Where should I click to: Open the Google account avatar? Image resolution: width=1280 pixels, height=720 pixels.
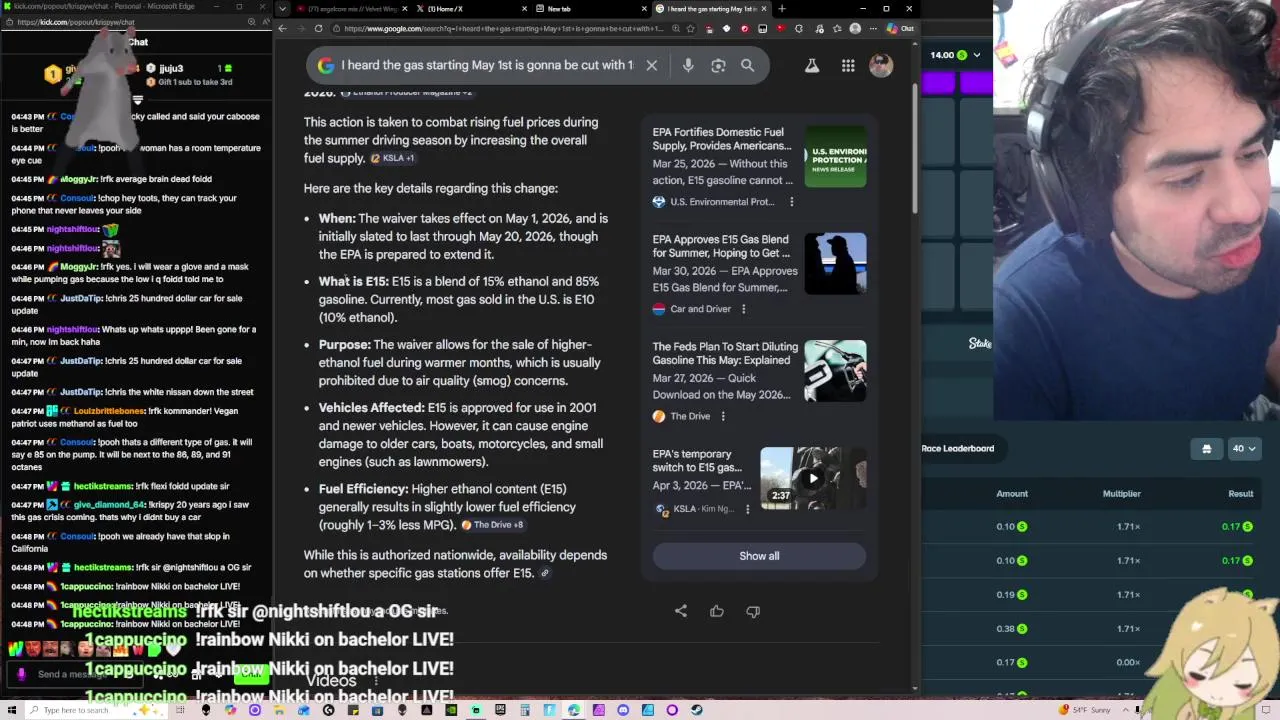[881, 65]
